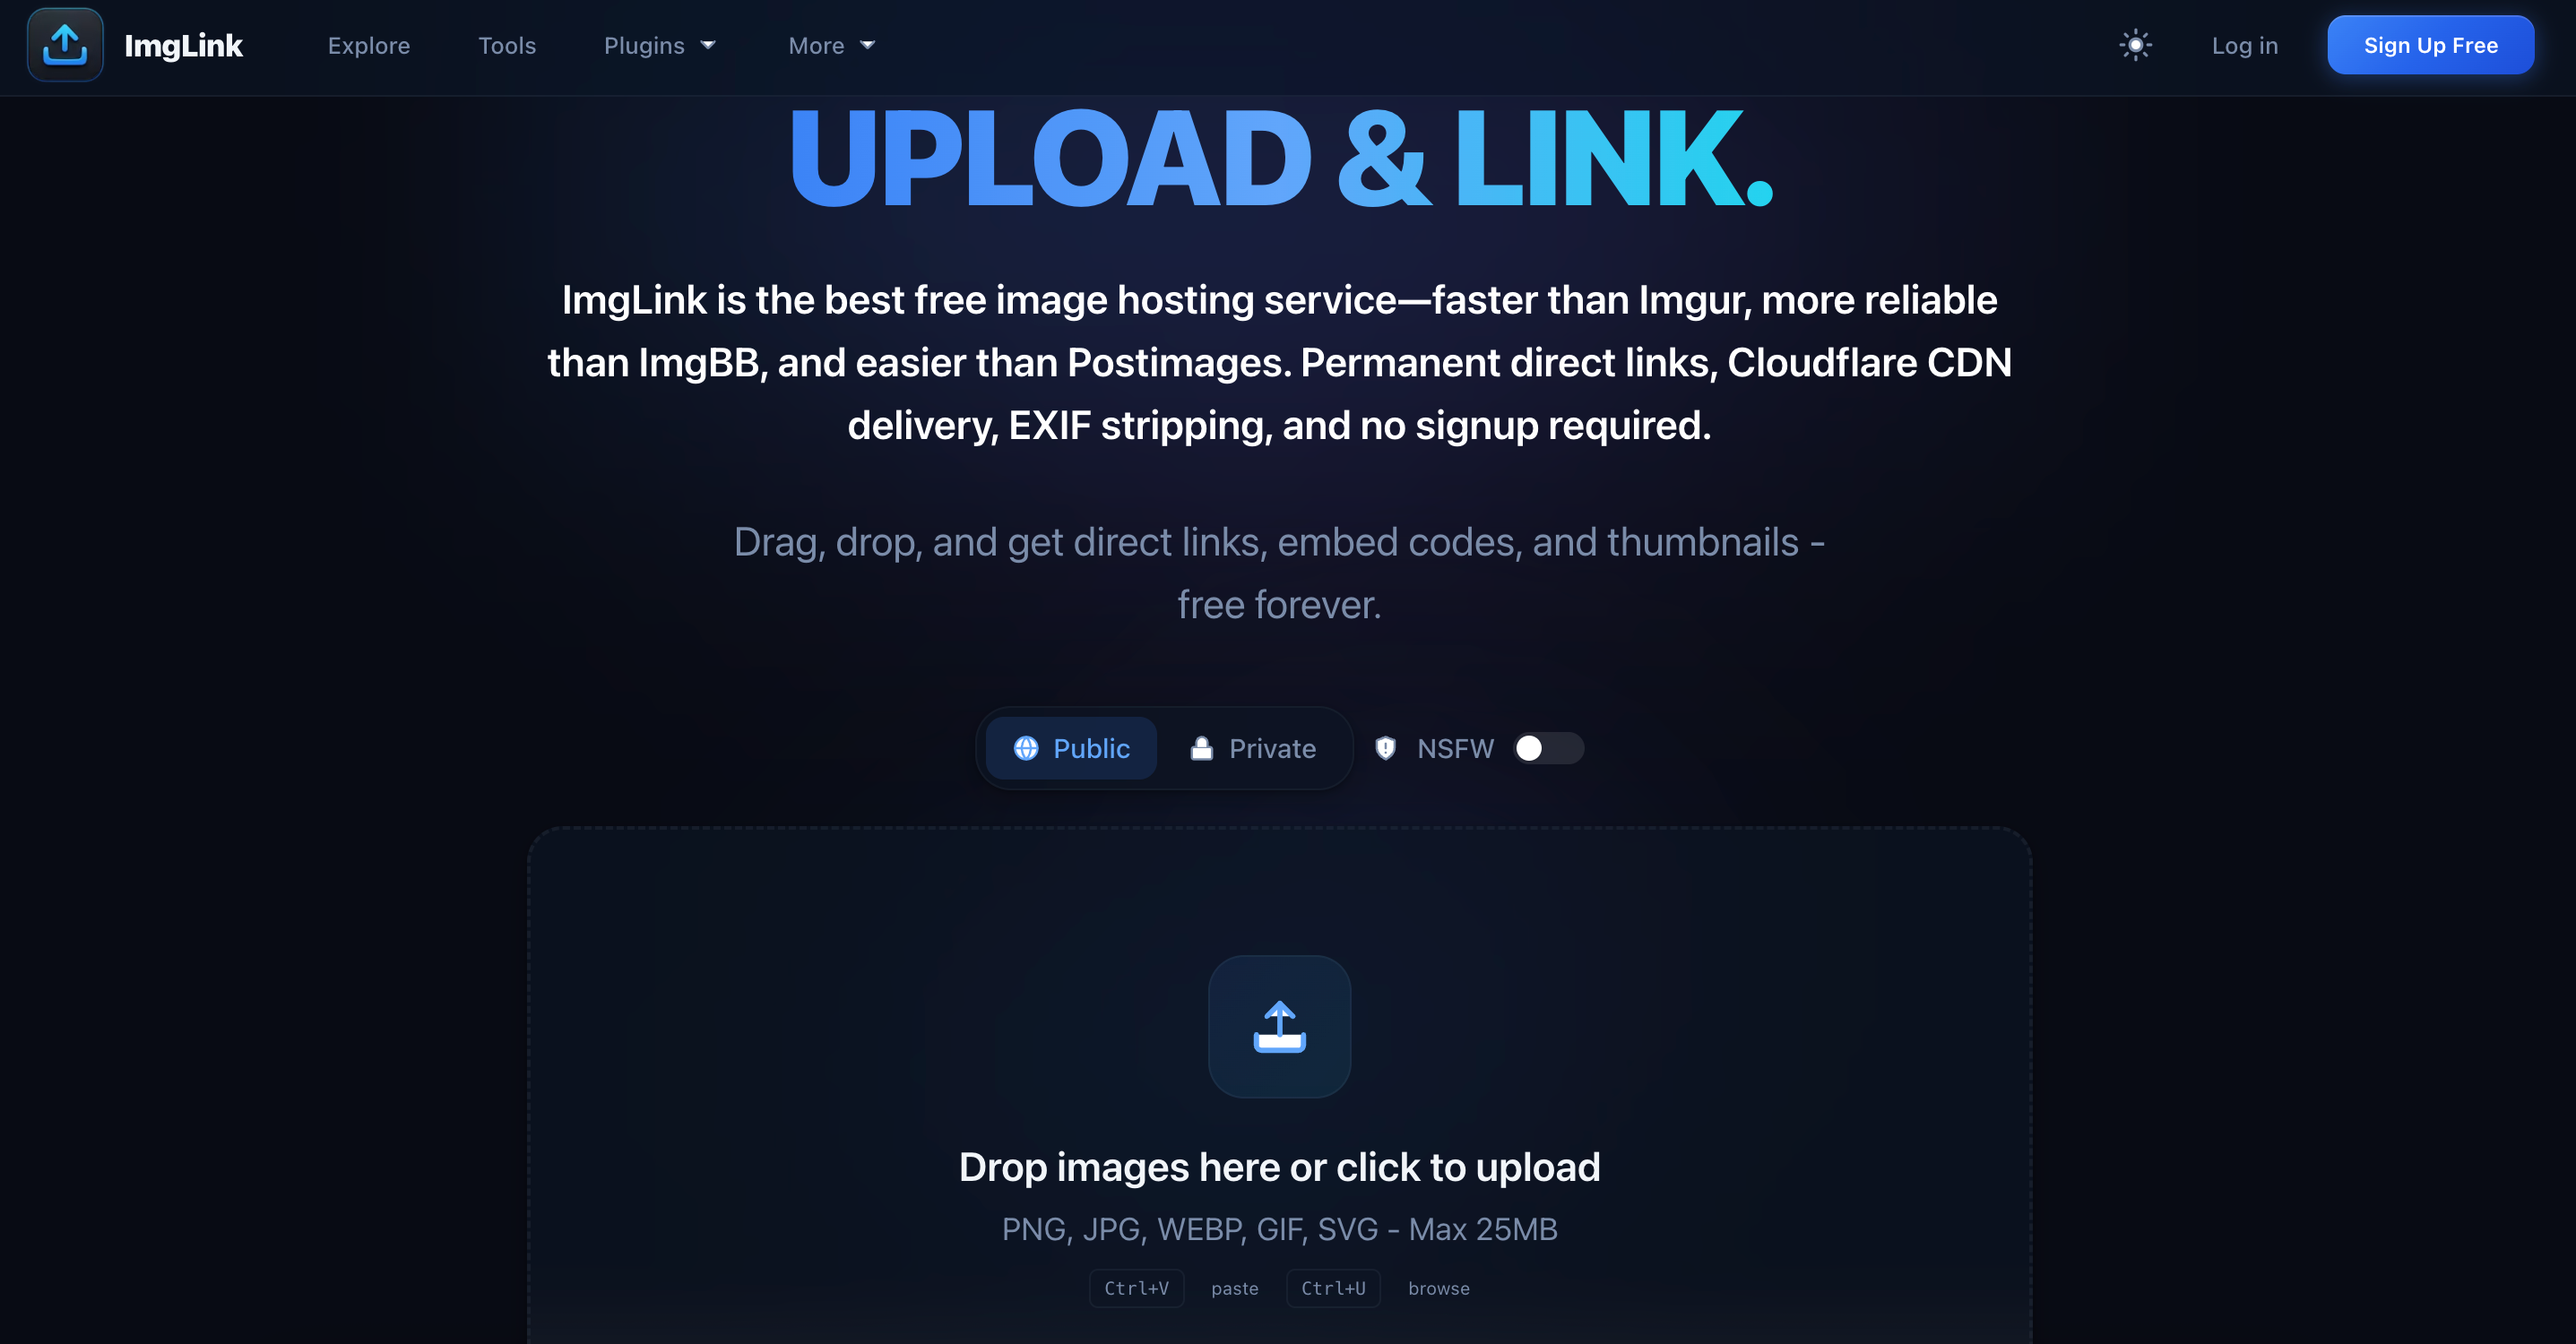The image size is (2576, 1344).
Task: Switch visibility to Private
Action: click(1252, 748)
